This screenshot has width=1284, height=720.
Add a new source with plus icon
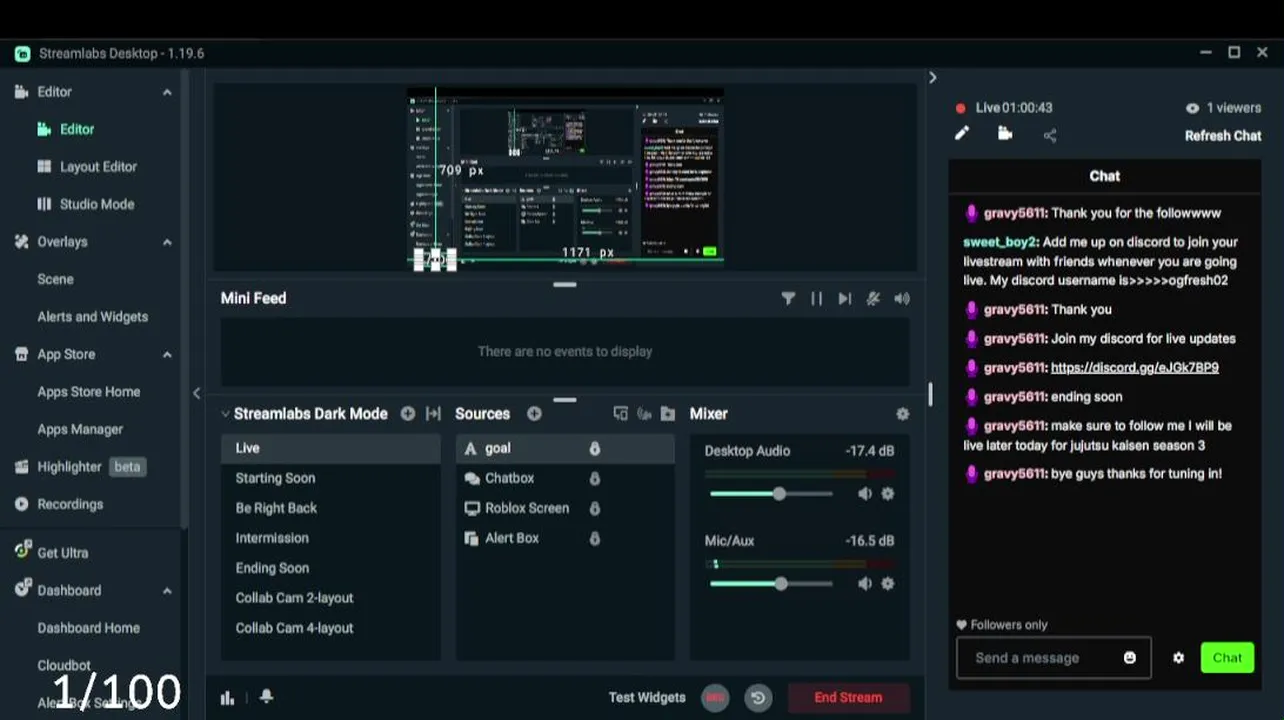534,413
